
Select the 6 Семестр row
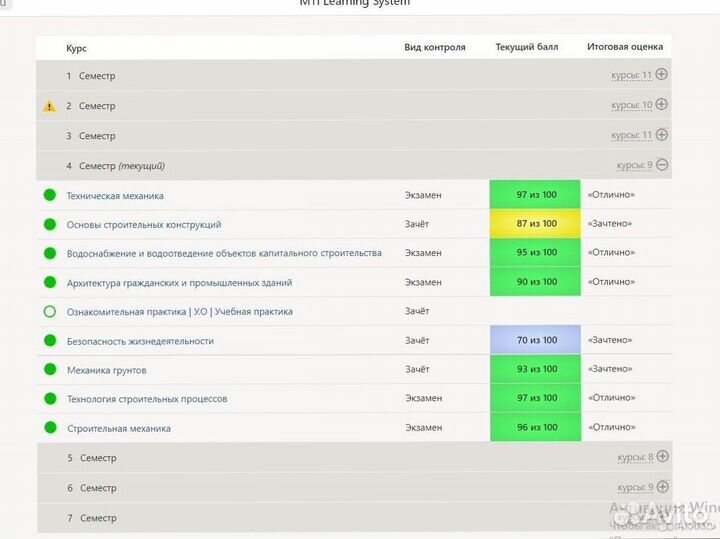point(300,488)
